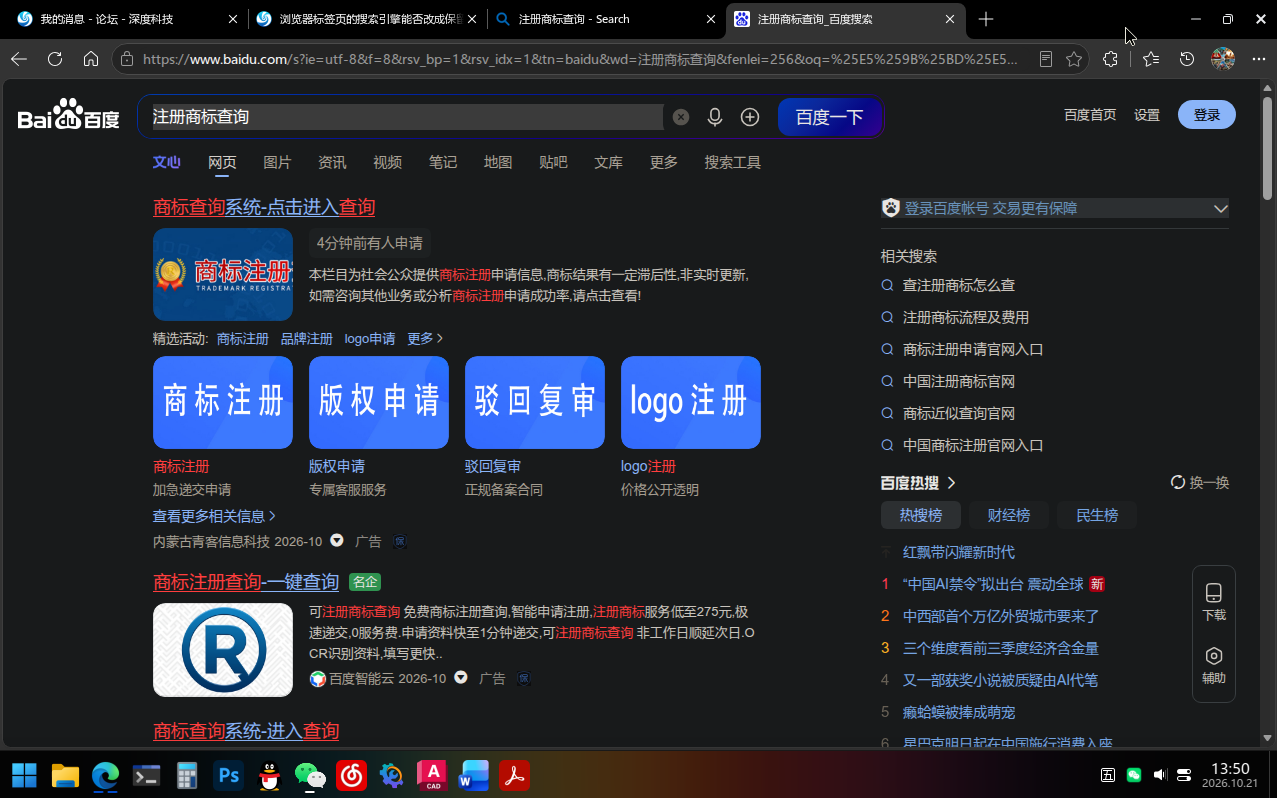Image resolution: width=1277 pixels, height=798 pixels.
Task: Expand 查看更多相关信息 link
Action: pyautogui.click(x=215, y=516)
